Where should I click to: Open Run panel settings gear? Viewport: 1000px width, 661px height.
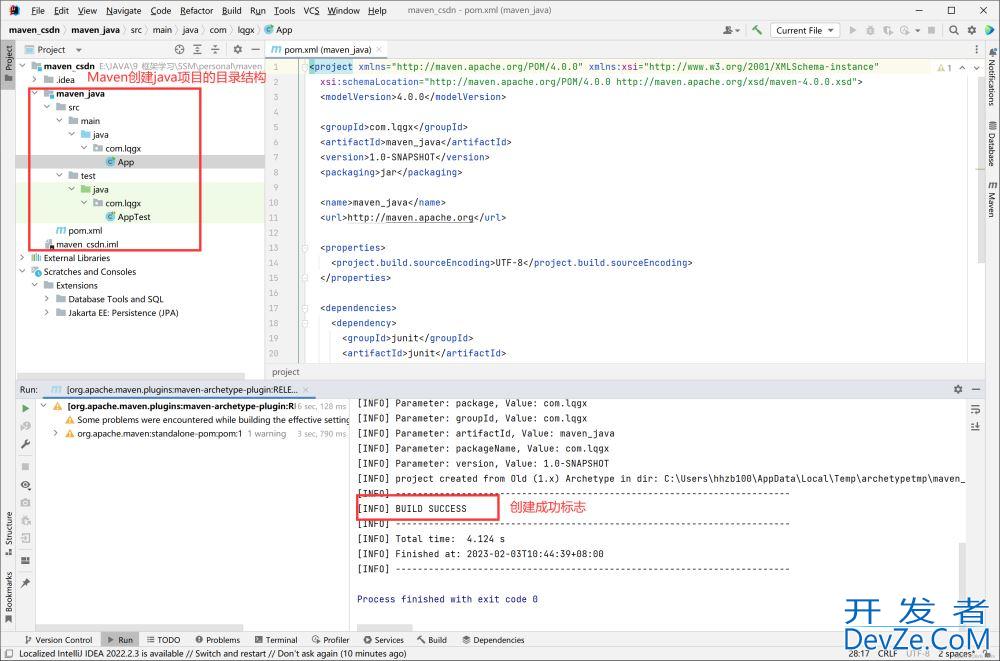pyautogui.click(x=958, y=389)
